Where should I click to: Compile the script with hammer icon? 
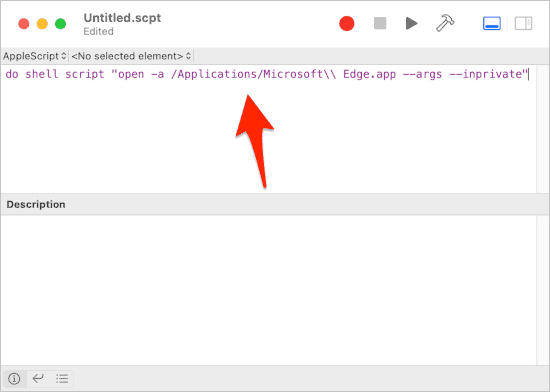pos(445,23)
